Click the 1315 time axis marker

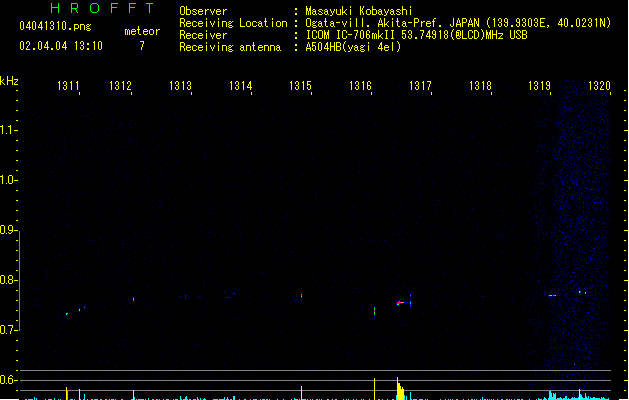(x=300, y=86)
